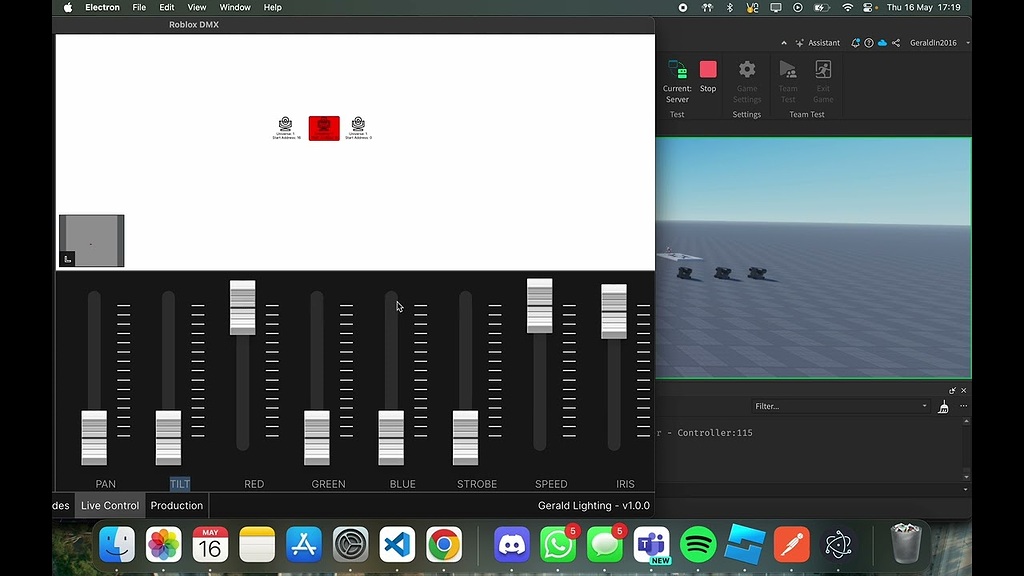Open the Roblox Studio help icon
Screen dimensions: 1024x576
869,43
